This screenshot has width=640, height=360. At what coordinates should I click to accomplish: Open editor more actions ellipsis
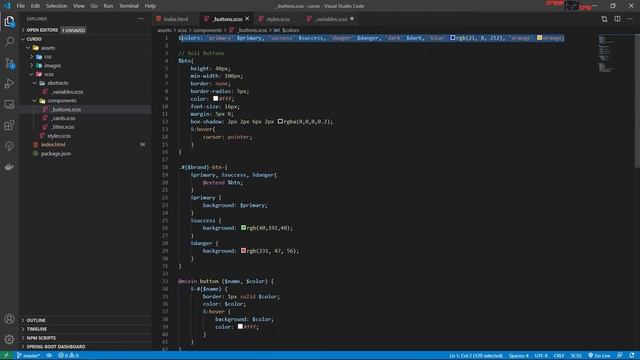(x=630, y=19)
